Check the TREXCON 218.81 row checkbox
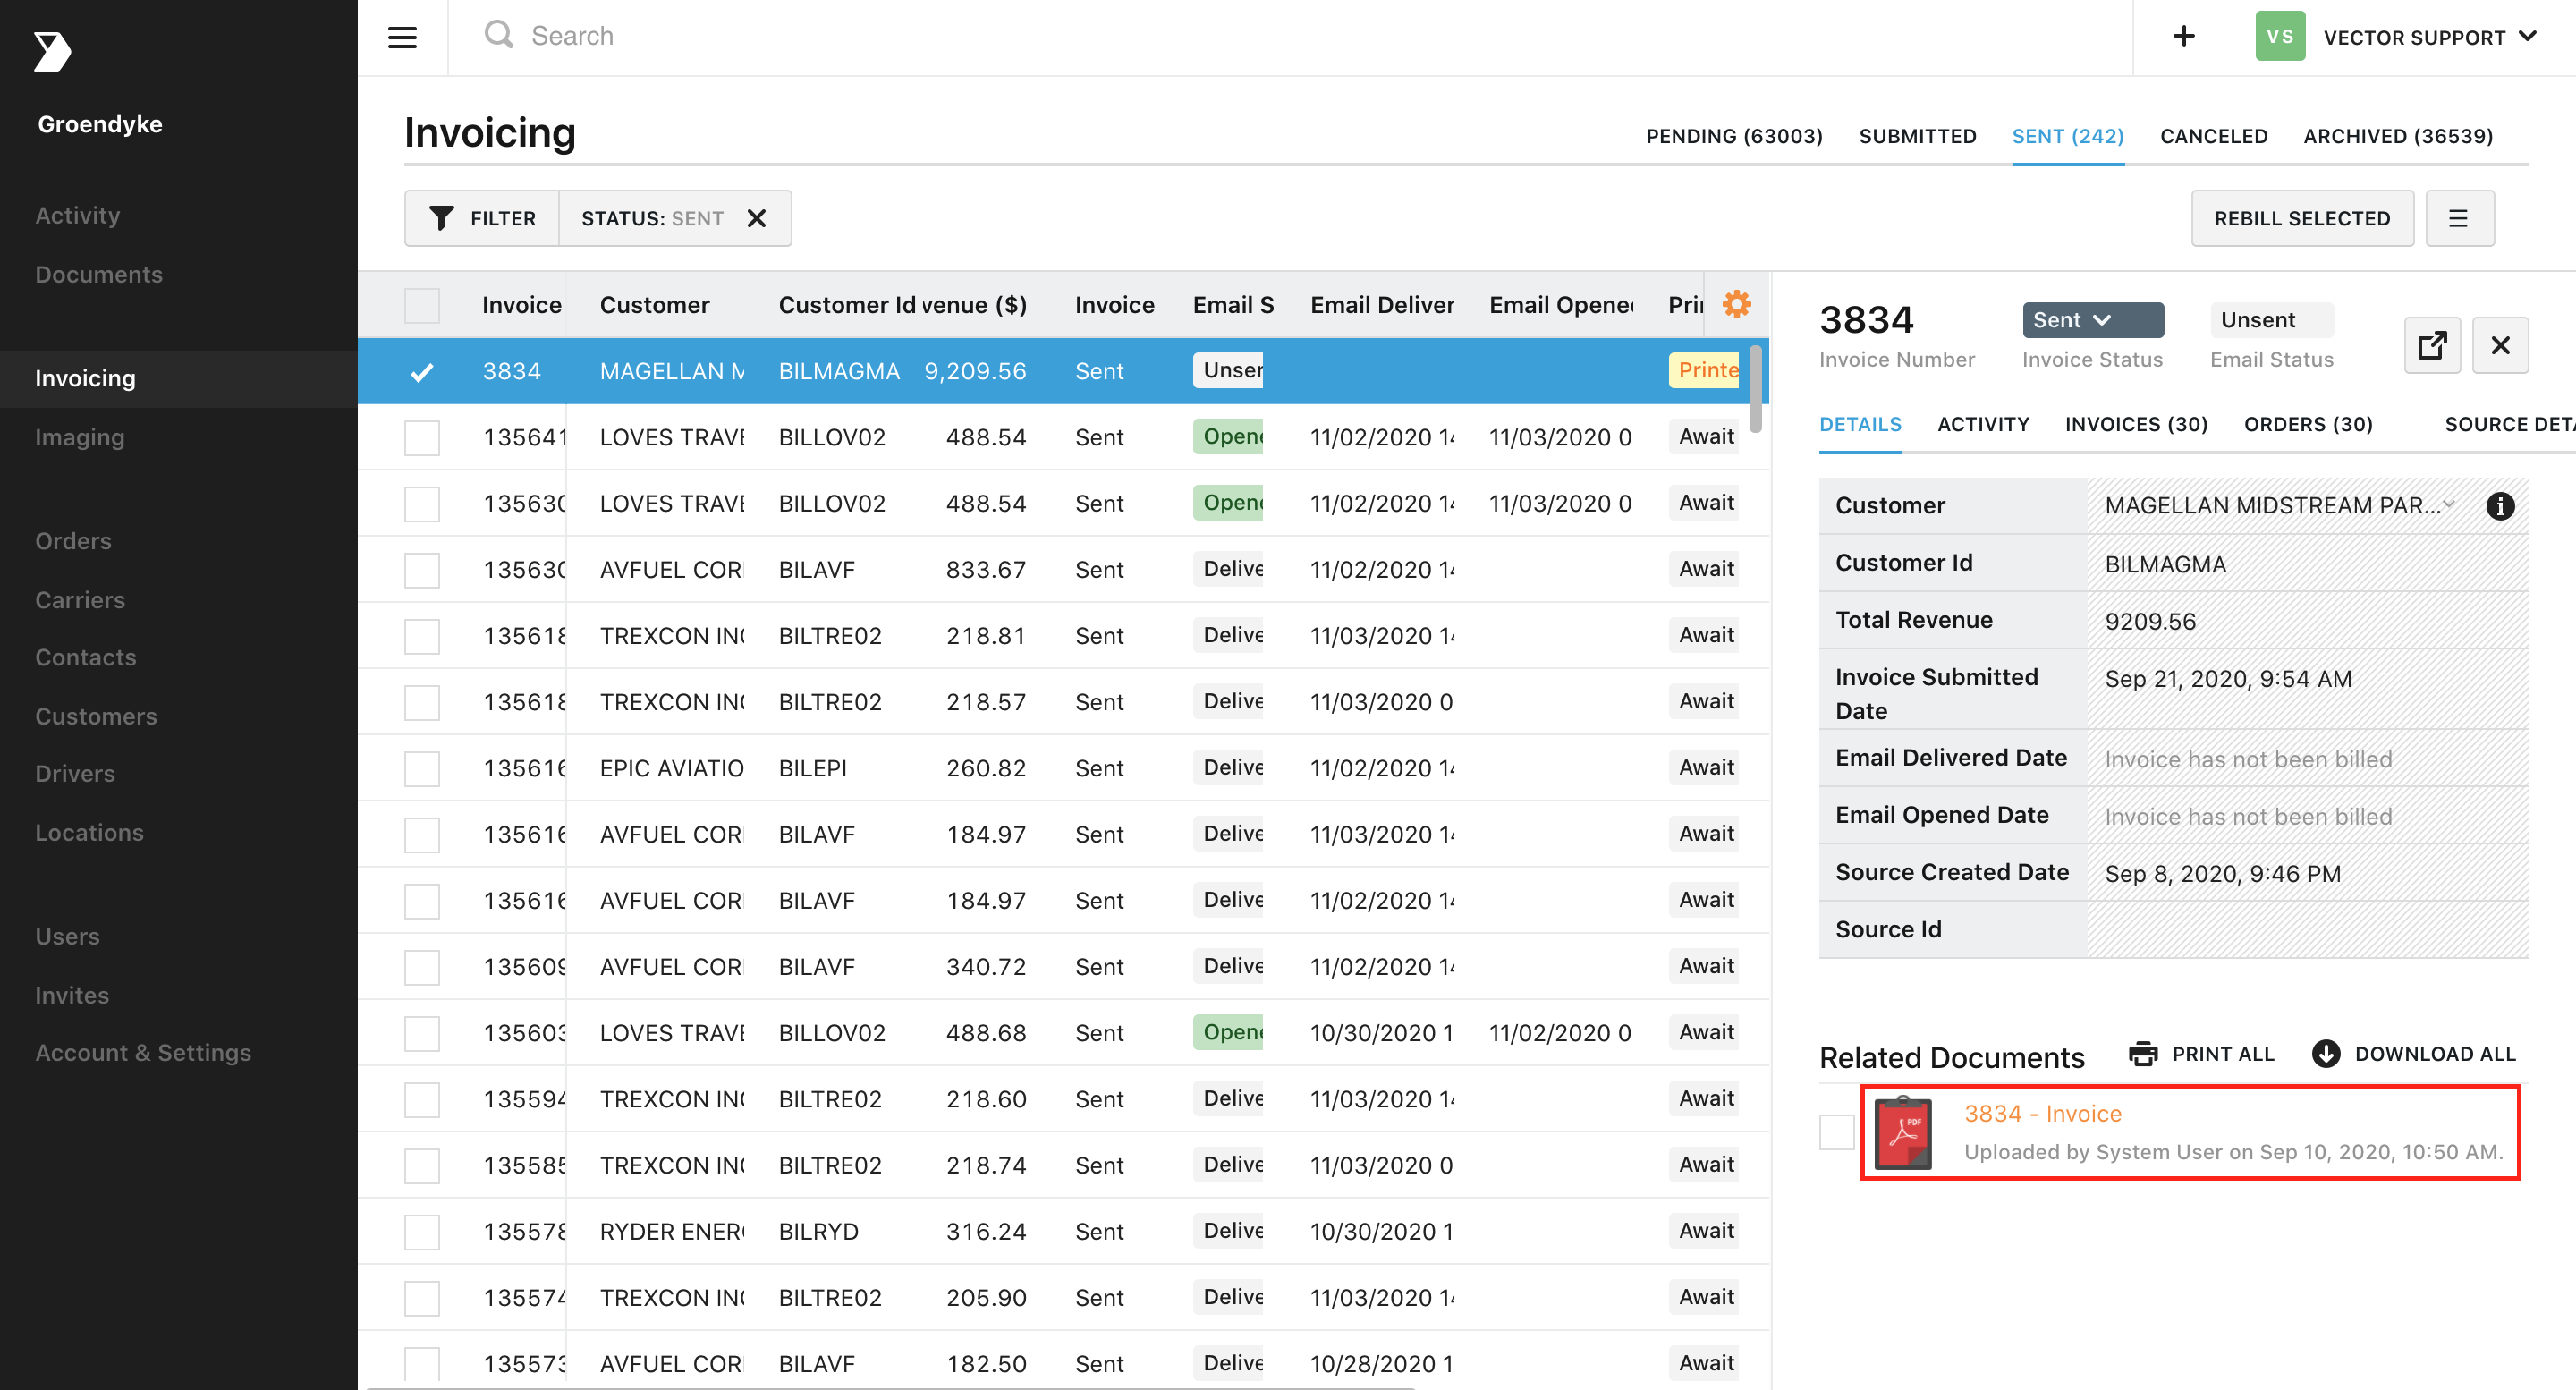Image resolution: width=2576 pixels, height=1390 pixels. click(x=422, y=636)
